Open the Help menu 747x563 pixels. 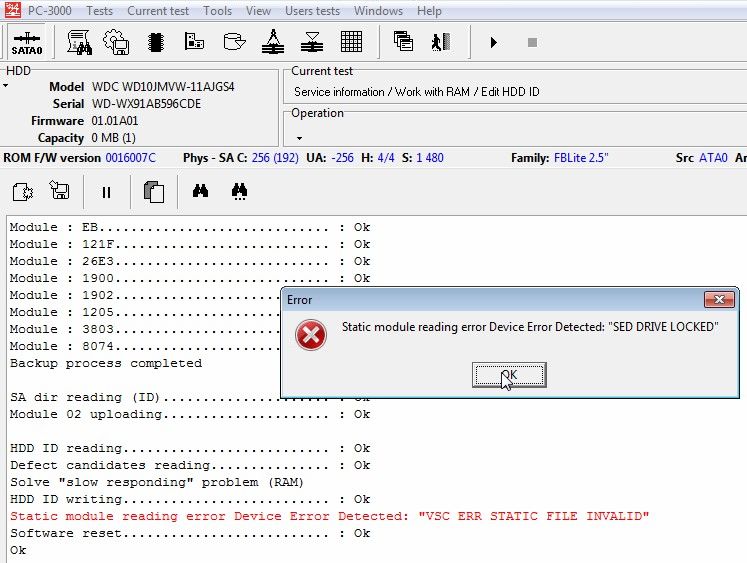[x=429, y=10]
